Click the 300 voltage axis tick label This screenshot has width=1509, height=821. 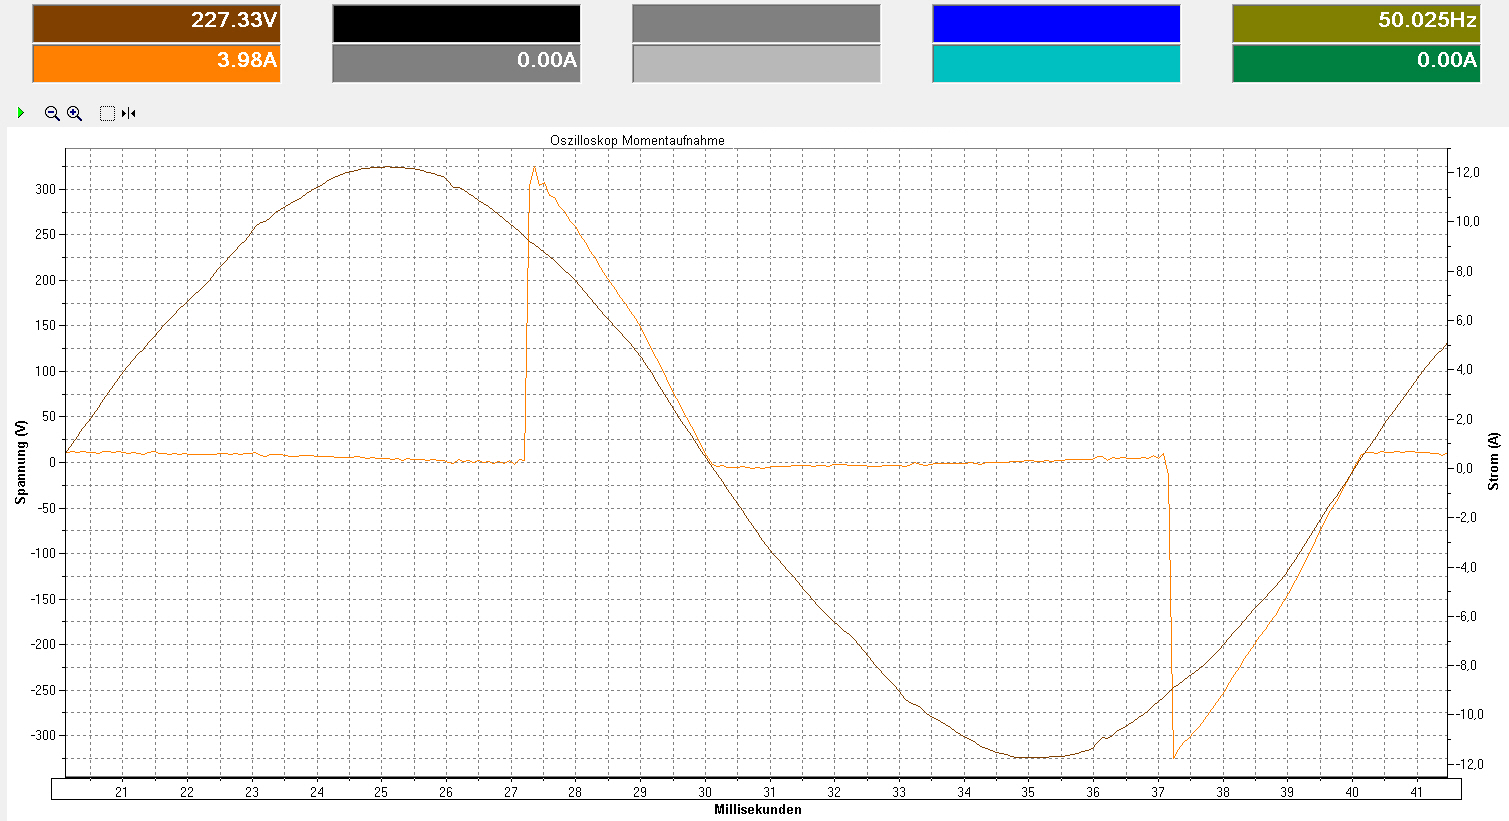click(x=45, y=190)
